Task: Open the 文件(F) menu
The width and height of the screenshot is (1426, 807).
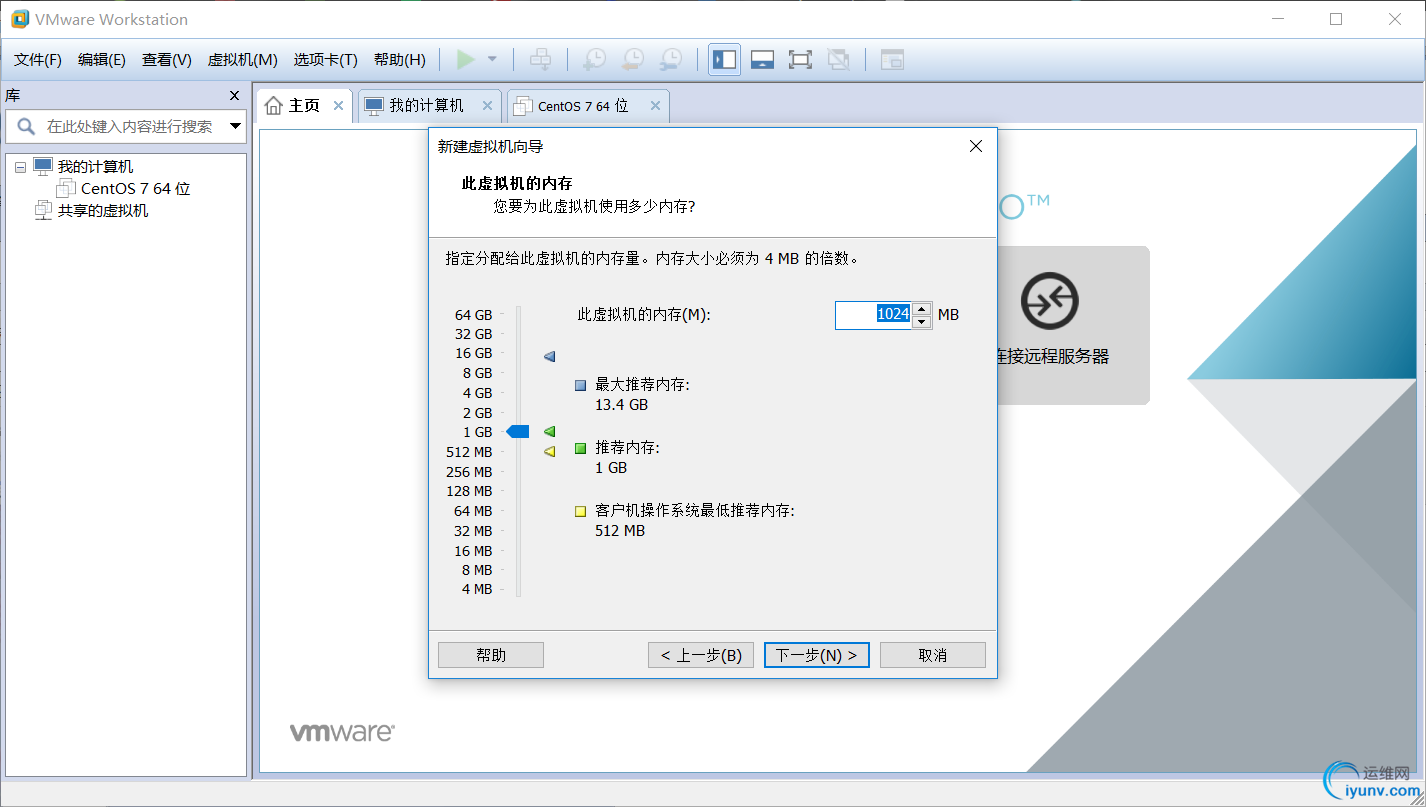Action: (x=38, y=60)
